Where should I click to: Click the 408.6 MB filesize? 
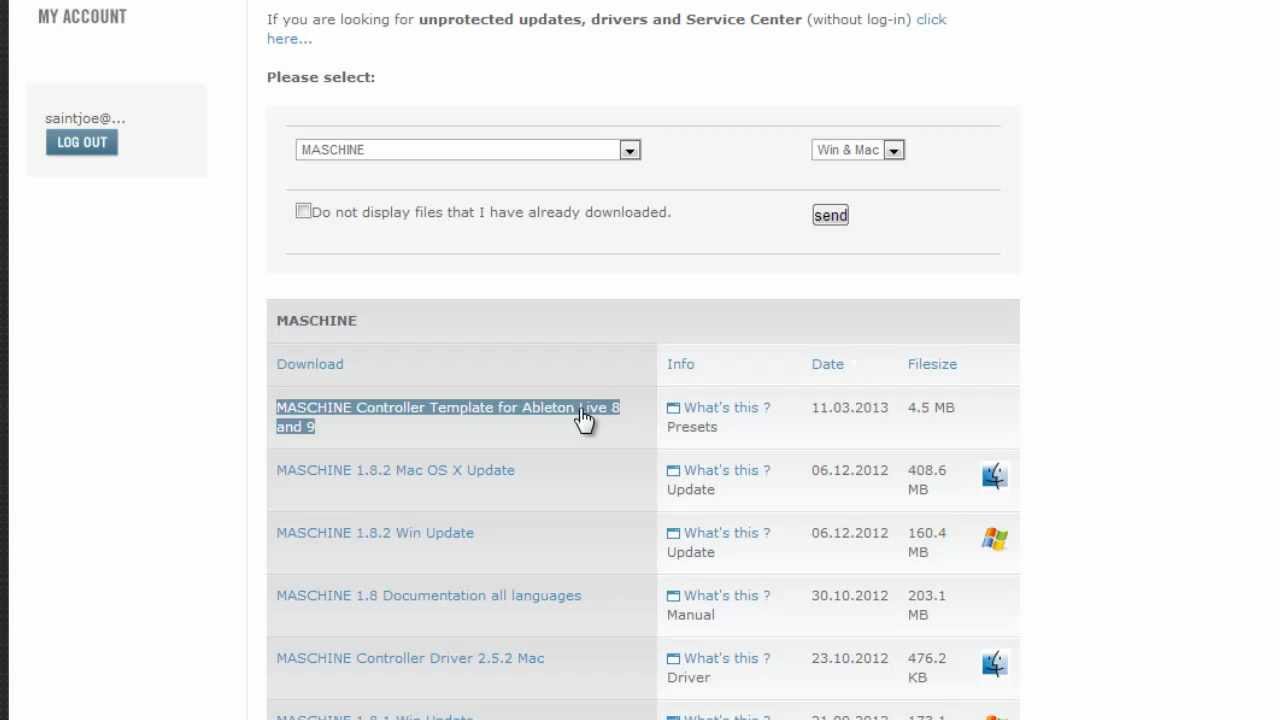pos(927,479)
